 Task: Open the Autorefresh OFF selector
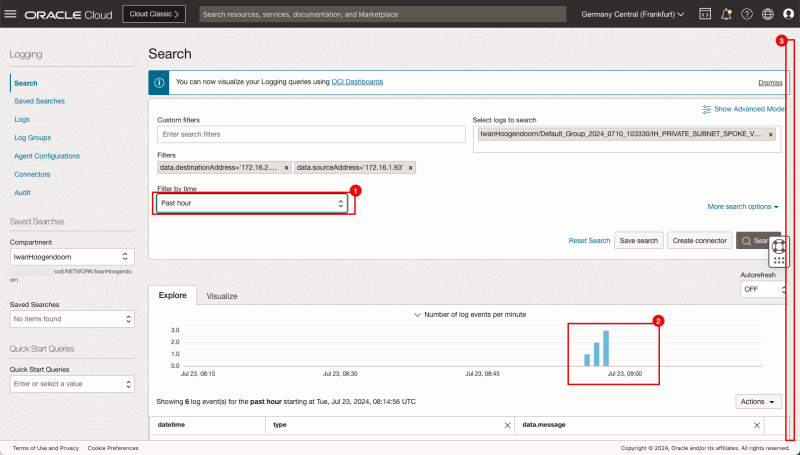760,289
